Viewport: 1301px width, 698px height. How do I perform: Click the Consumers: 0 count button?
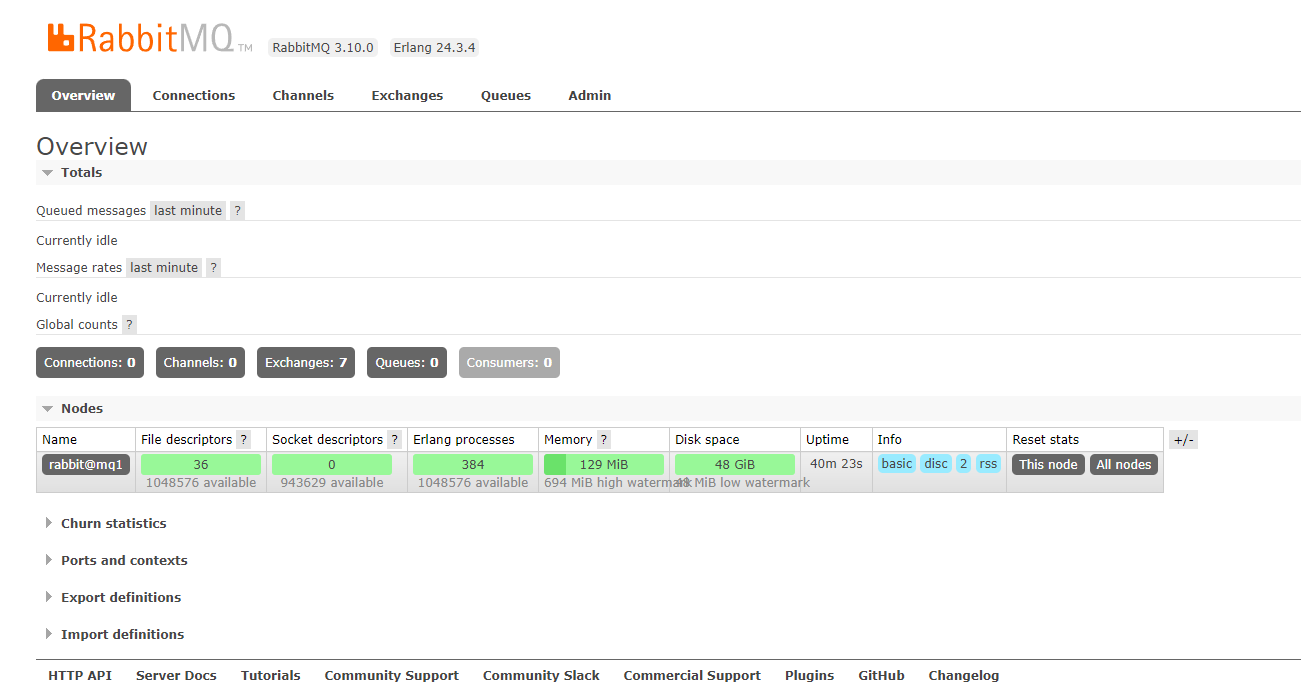[x=509, y=363]
